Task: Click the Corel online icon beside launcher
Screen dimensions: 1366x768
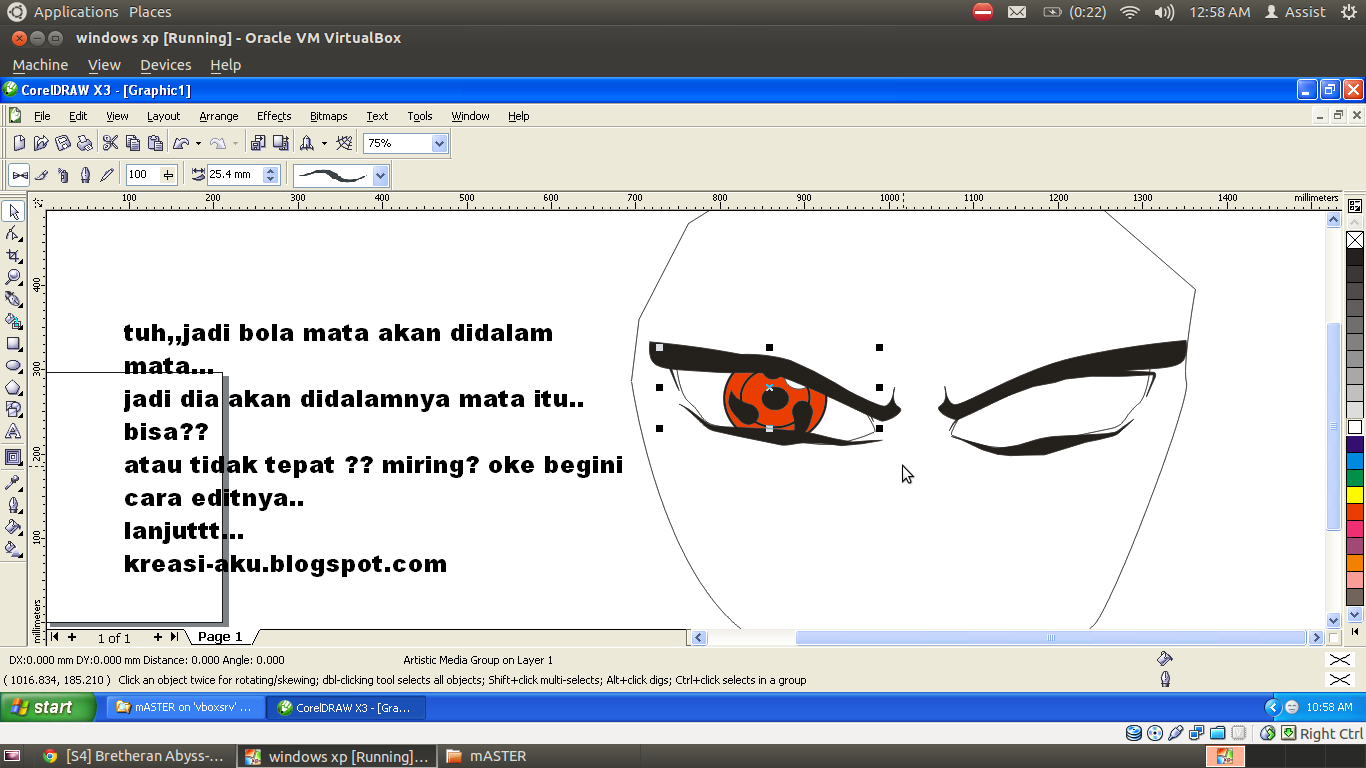Action: pos(345,143)
